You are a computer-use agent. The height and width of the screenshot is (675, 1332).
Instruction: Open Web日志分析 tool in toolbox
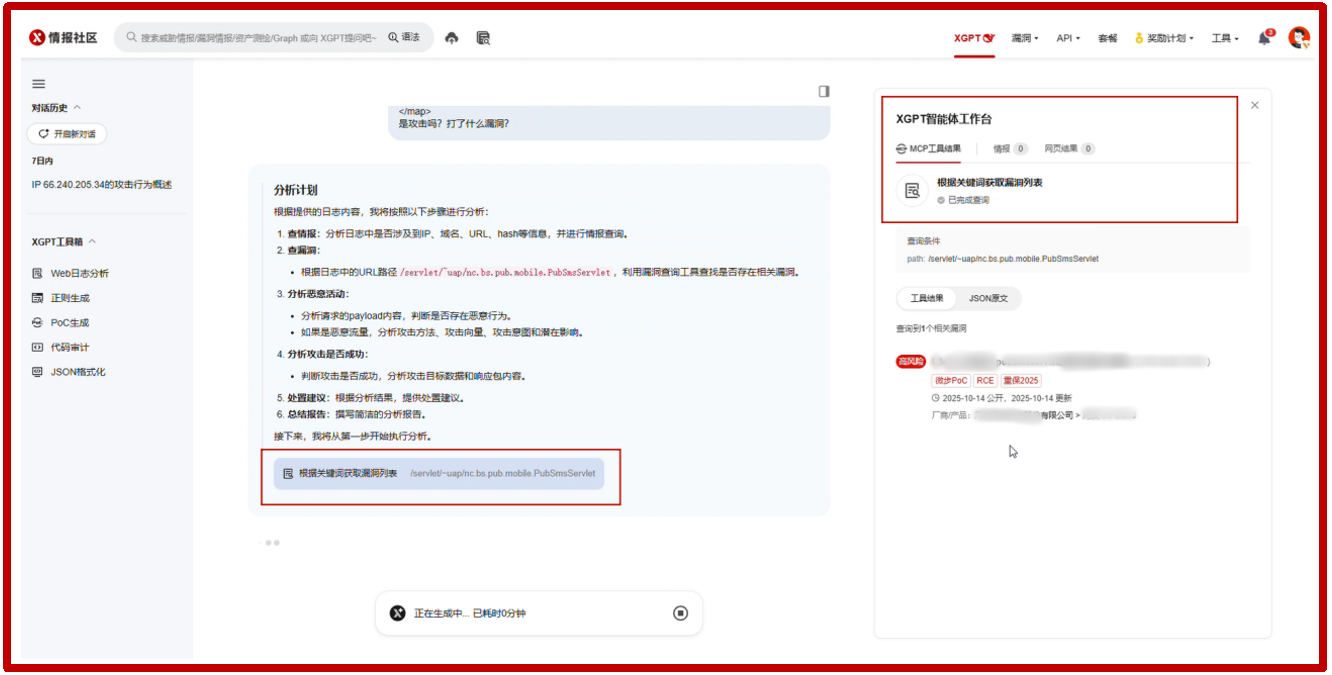tap(79, 273)
